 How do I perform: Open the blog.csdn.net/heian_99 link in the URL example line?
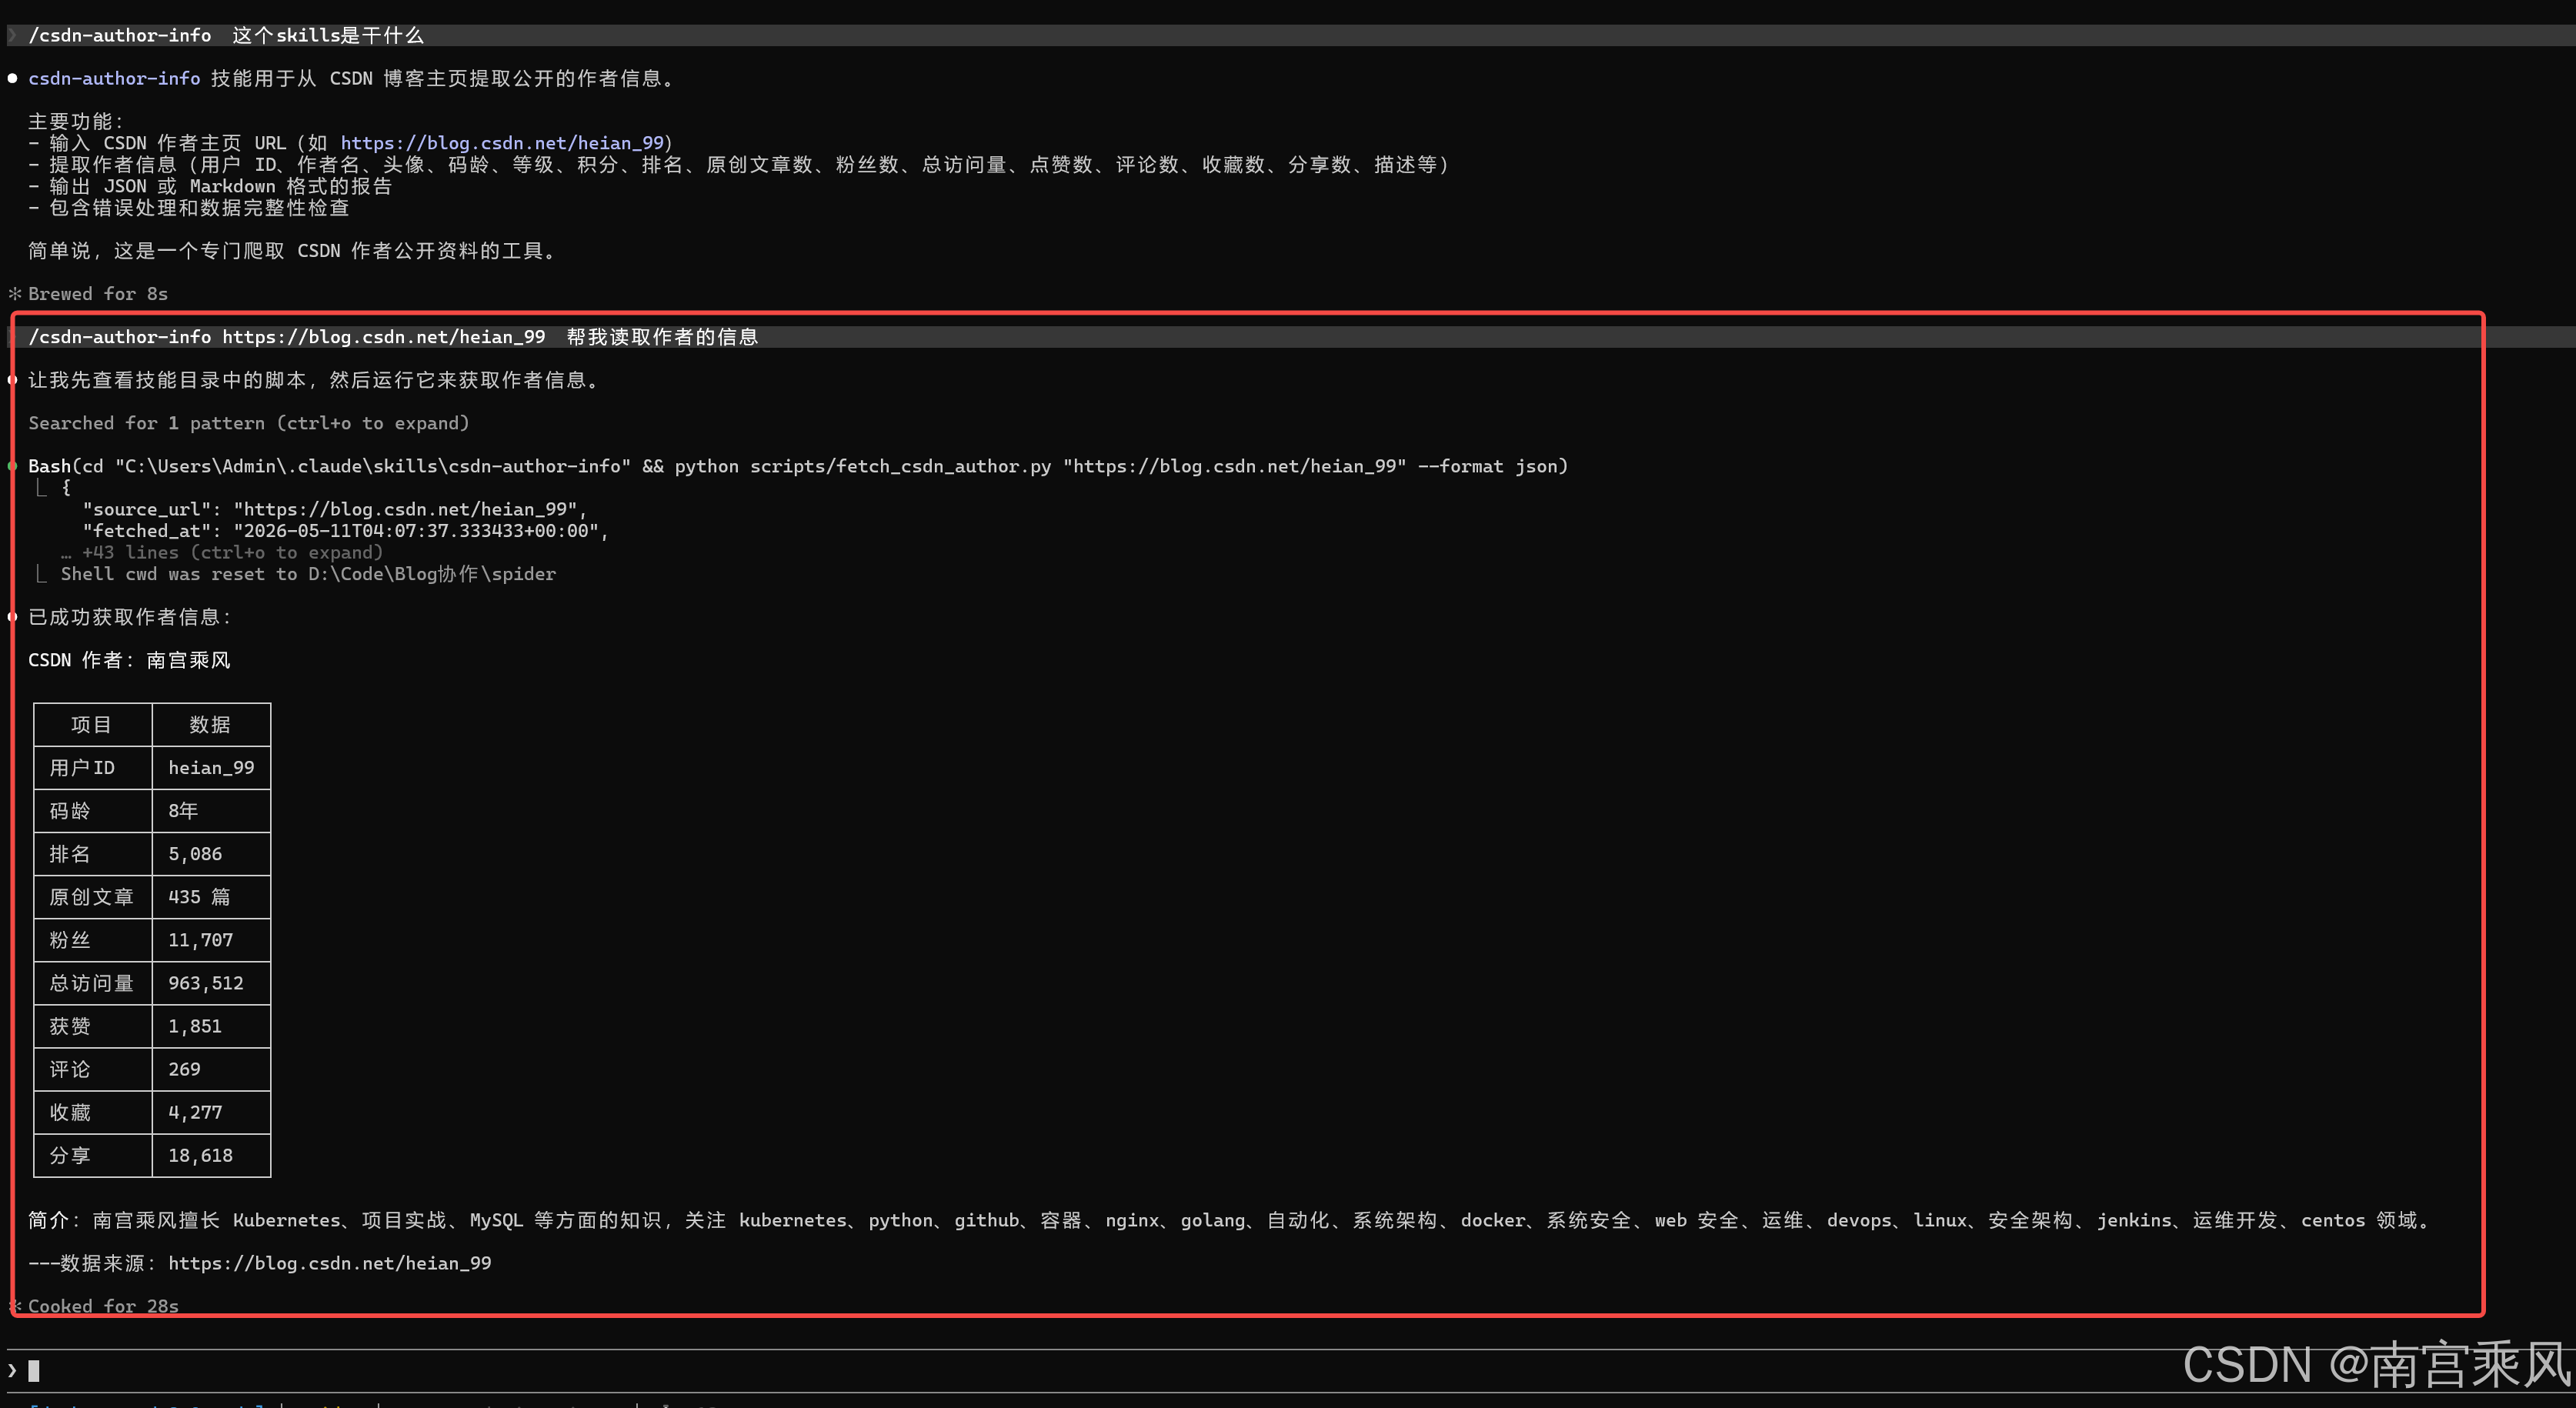point(502,143)
